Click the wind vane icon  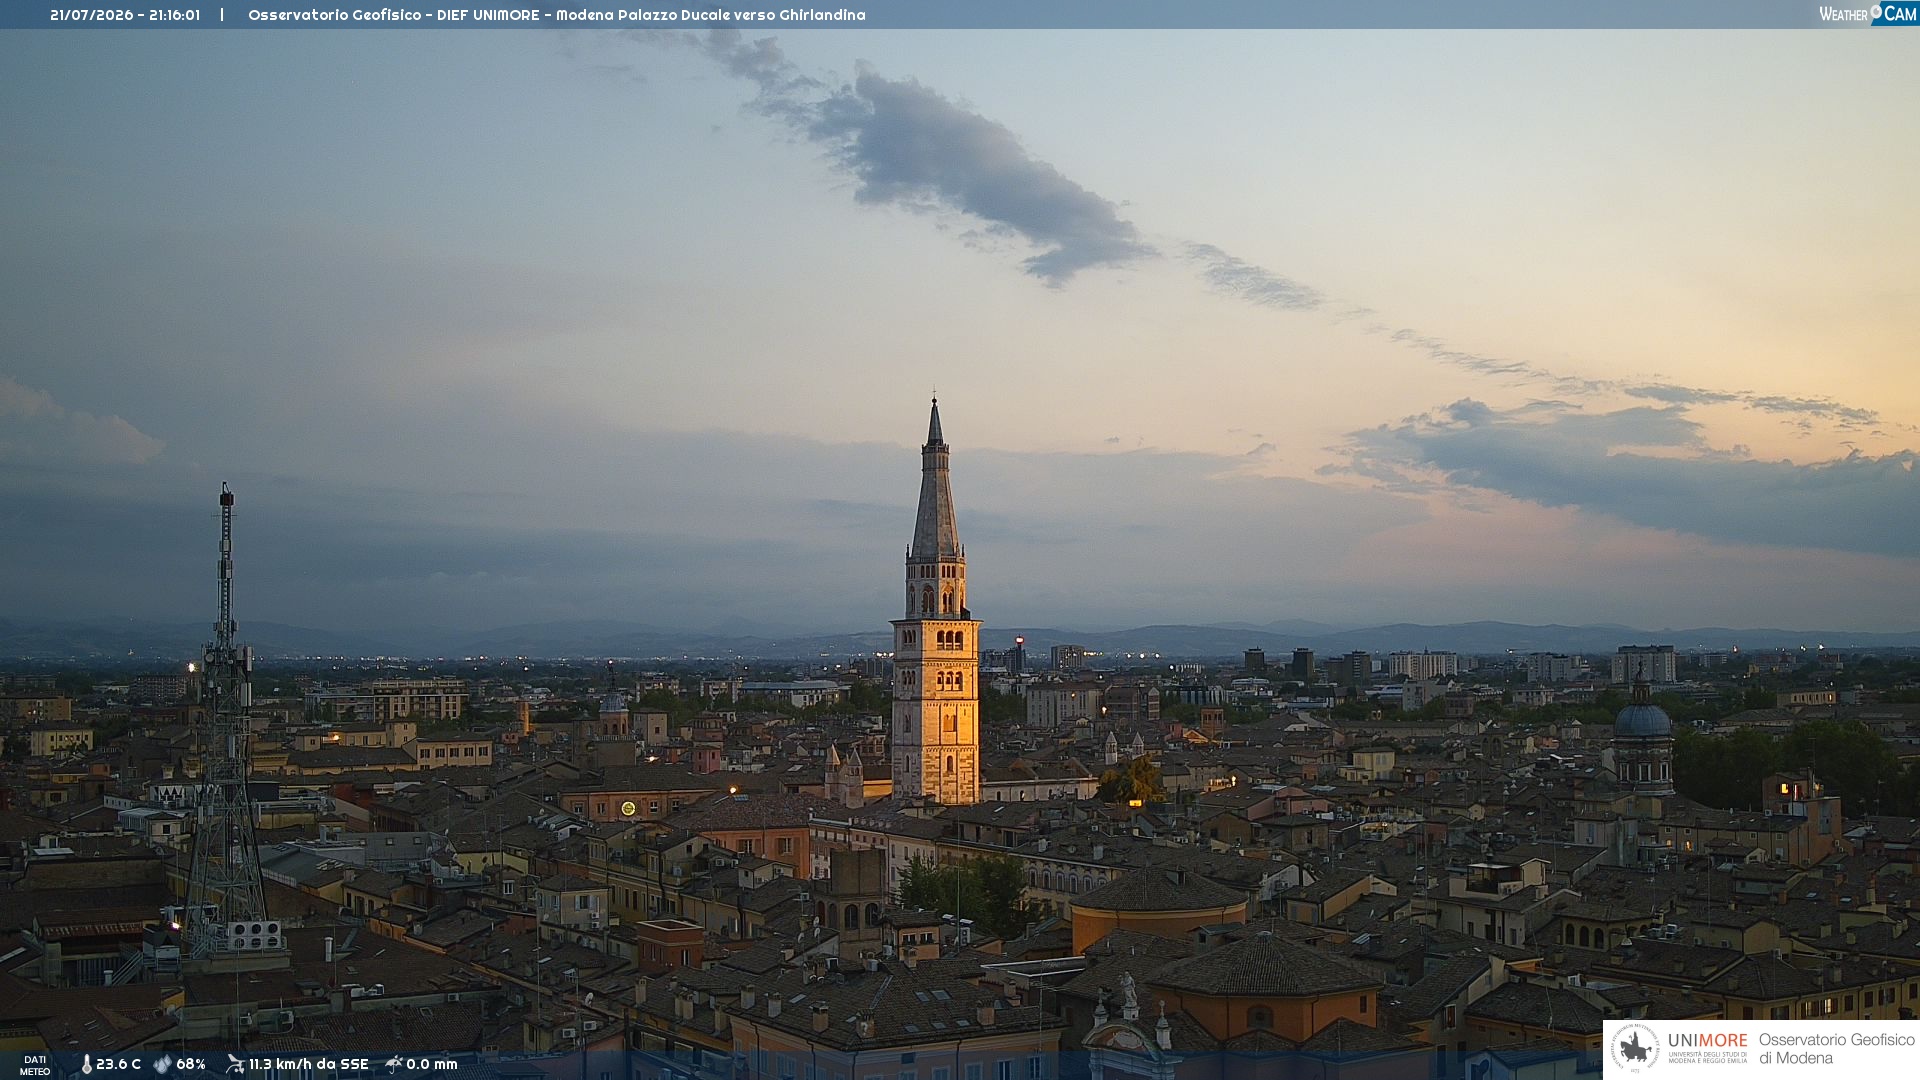point(235,1064)
